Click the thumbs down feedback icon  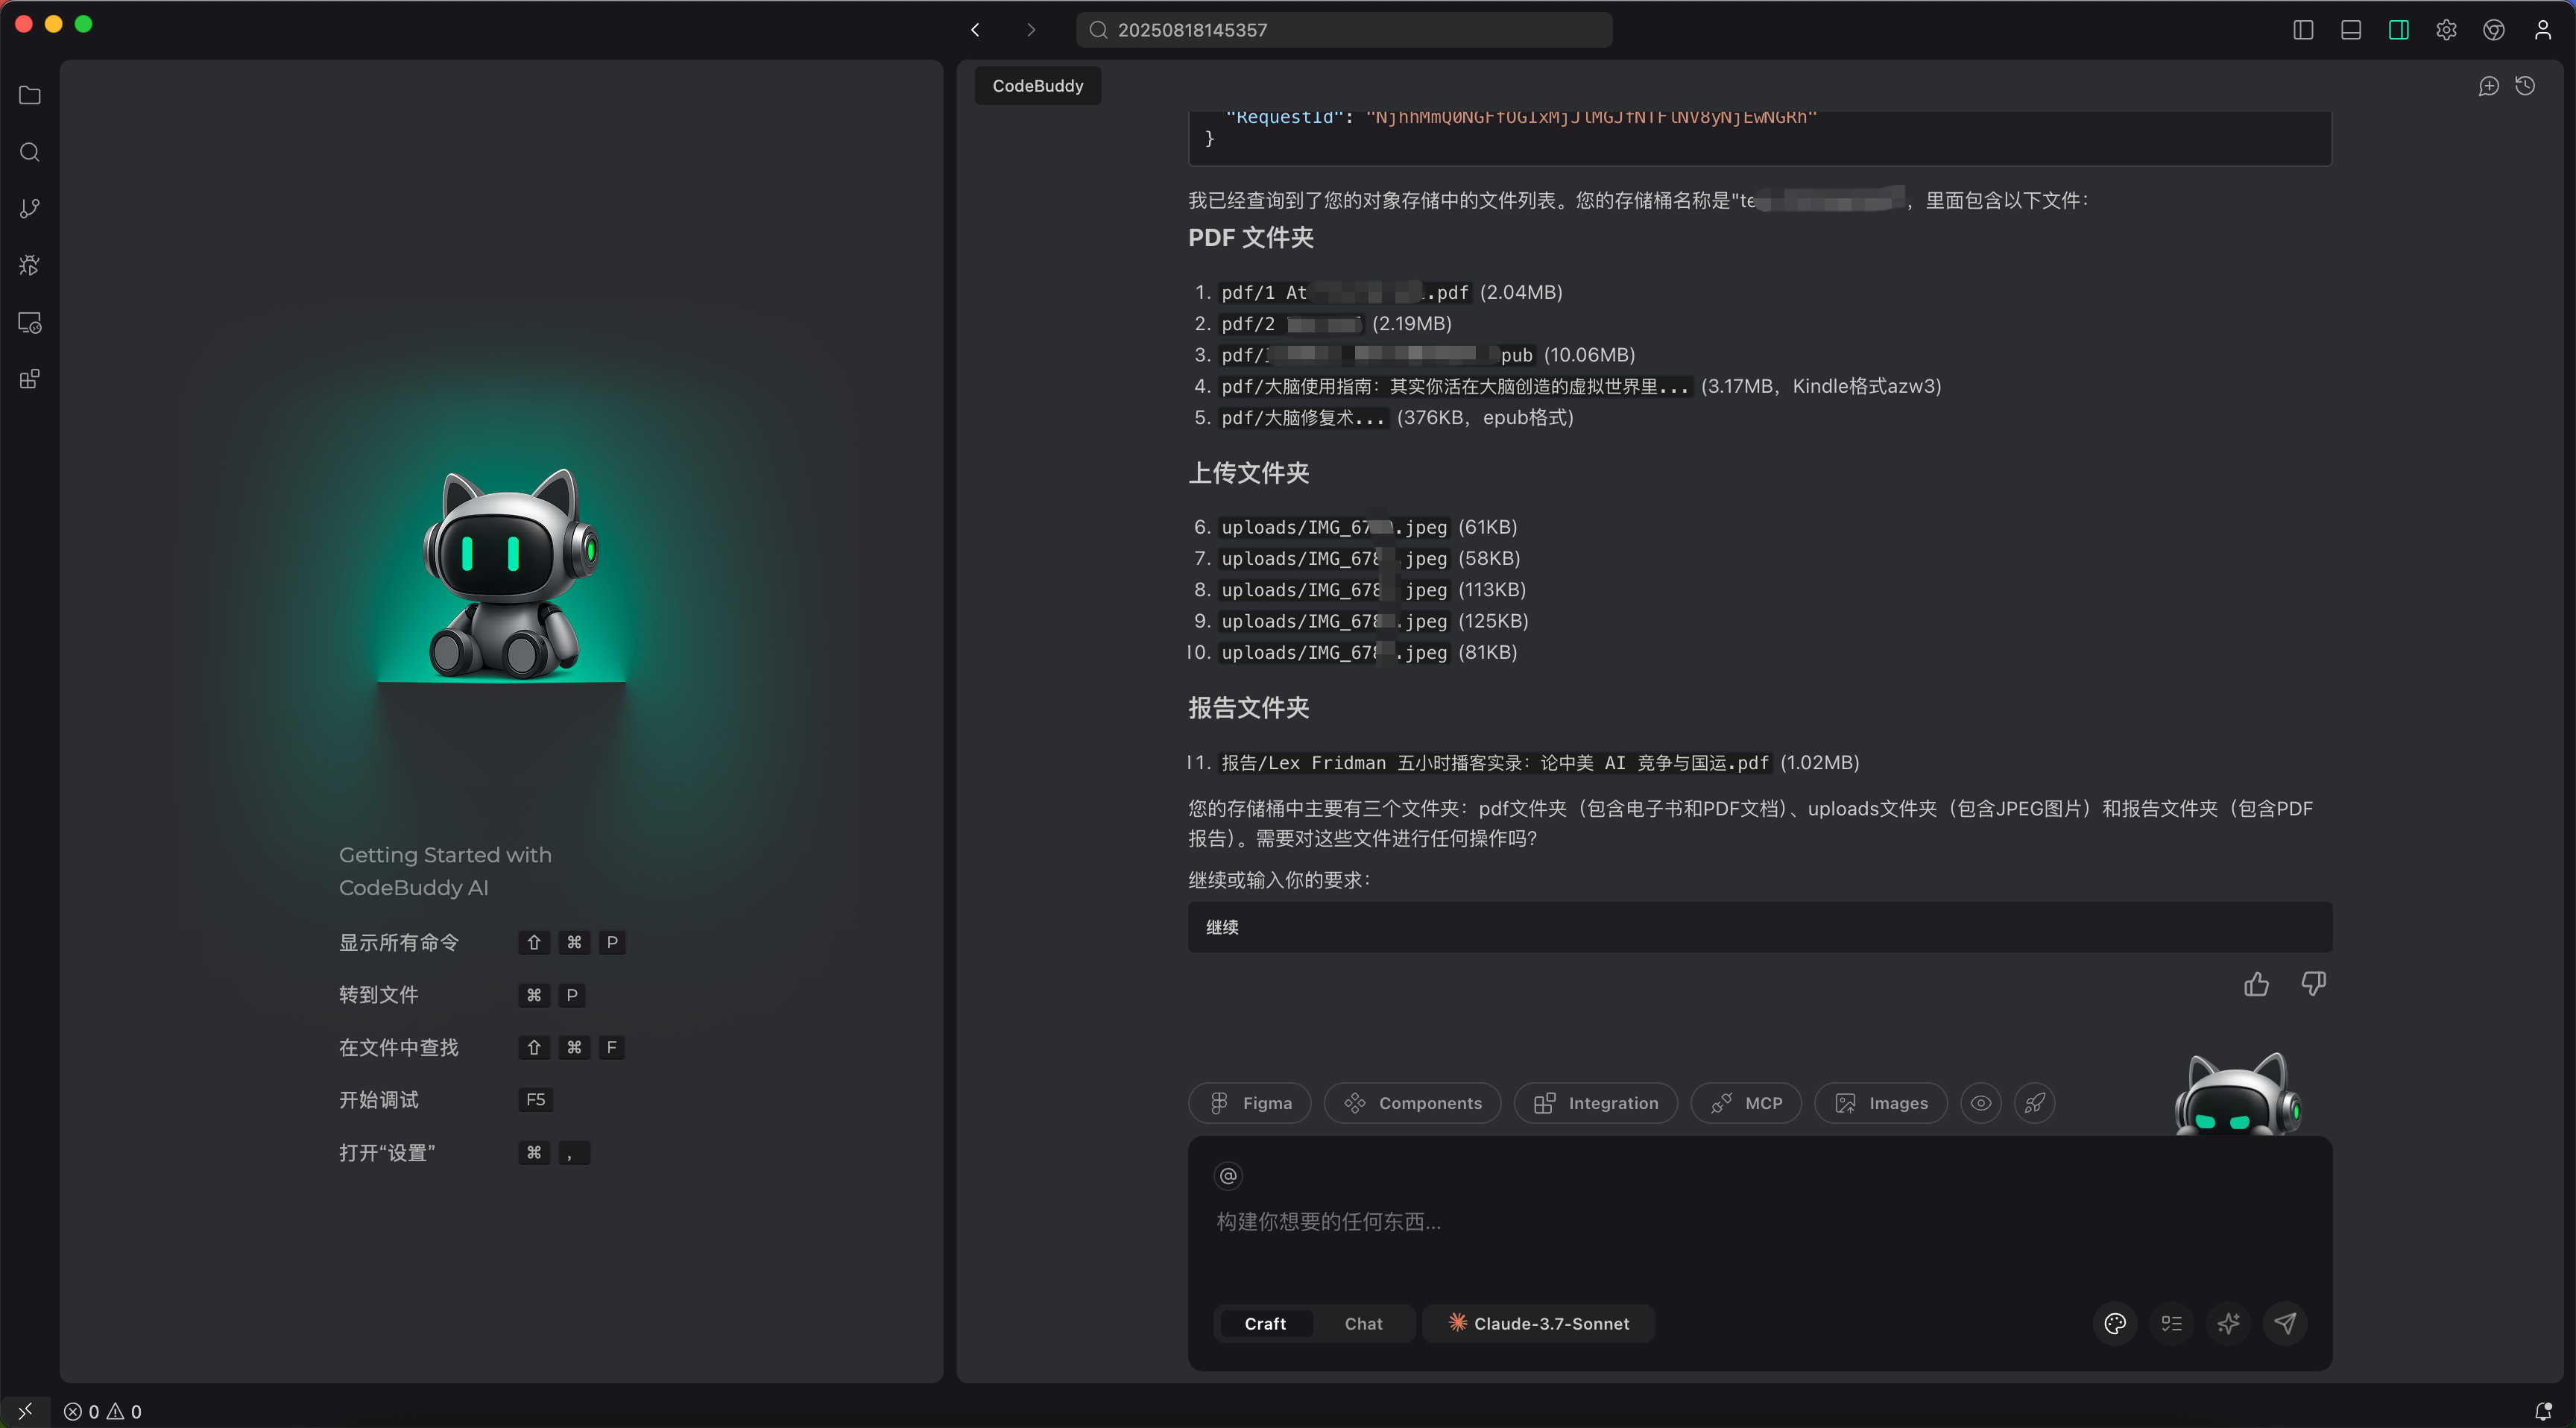[2313, 984]
